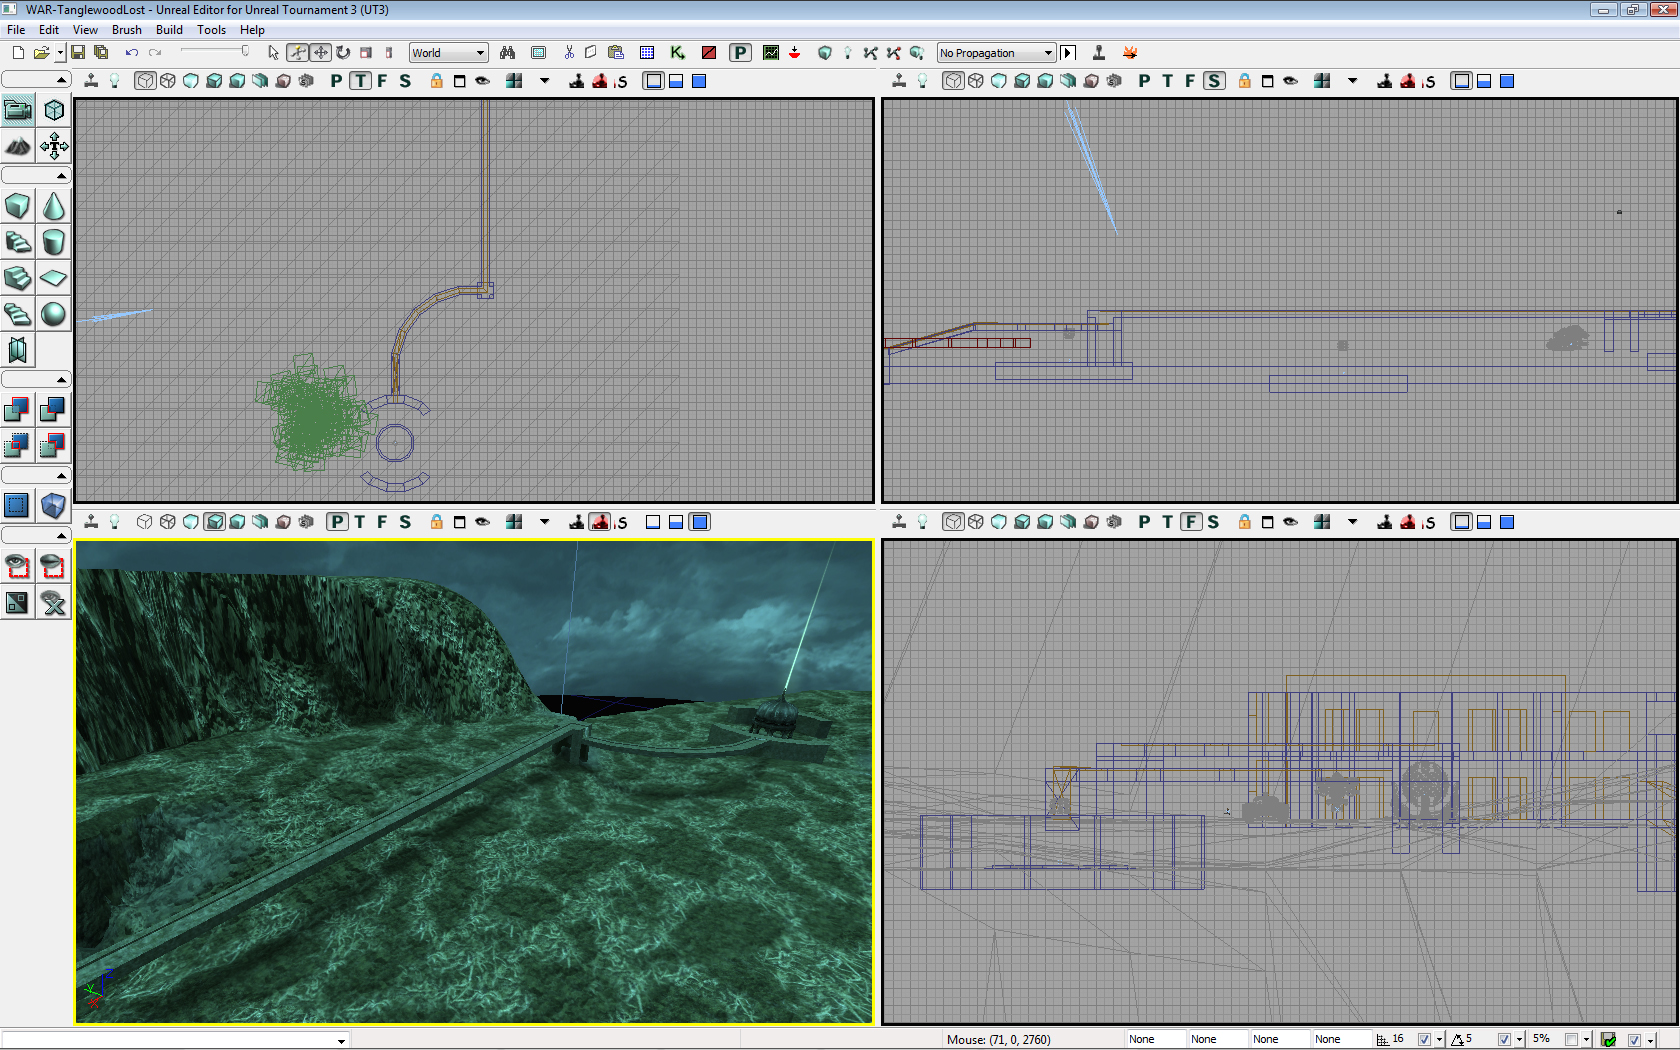The height and width of the screenshot is (1050, 1680).
Task: Select Lit view mode in perspective viewport
Action: pyautogui.click(x=215, y=521)
